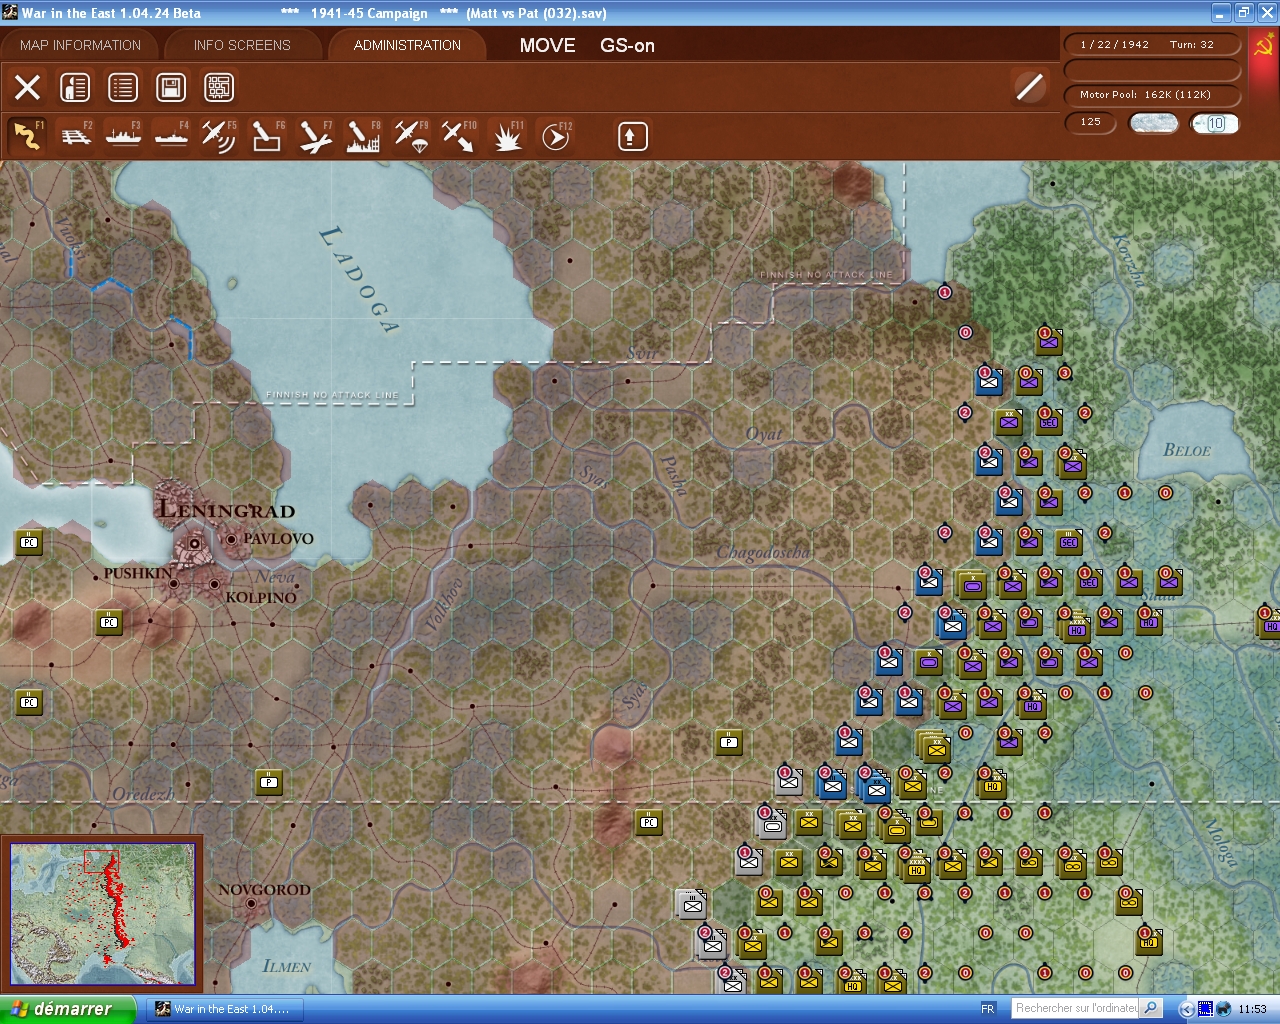Image resolution: width=1280 pixels, height=1024 pixels.
Task: Click the FR language indicator
Action: 988,1009
